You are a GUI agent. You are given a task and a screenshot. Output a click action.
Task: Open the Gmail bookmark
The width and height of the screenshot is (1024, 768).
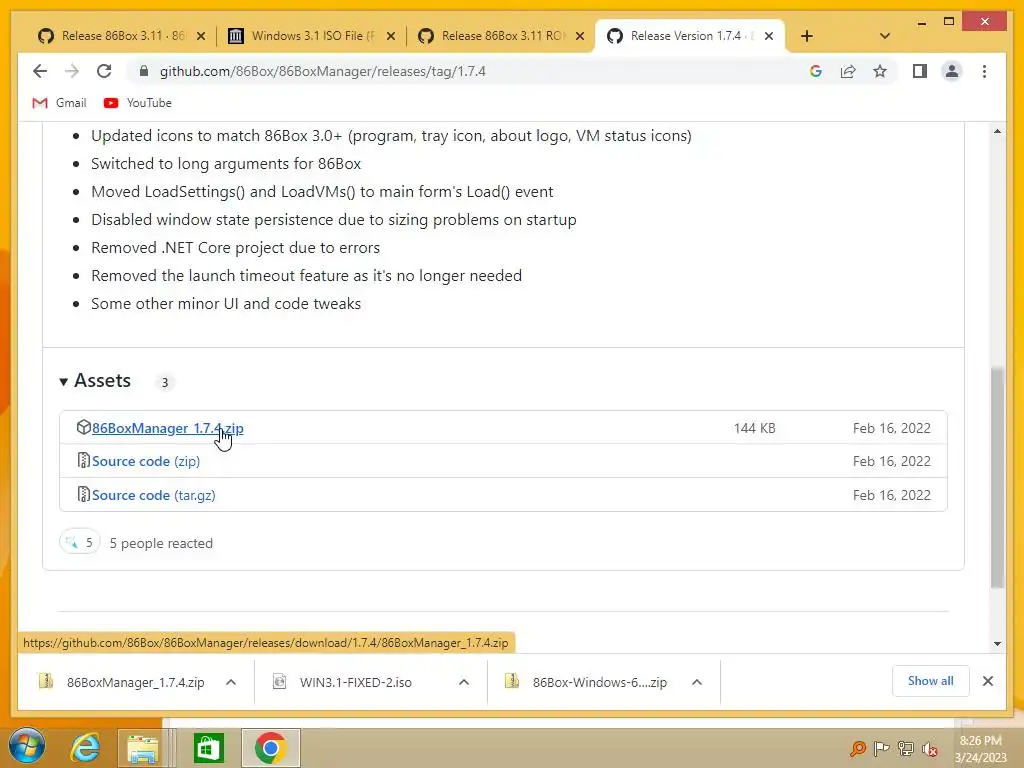tap(59, 103)
